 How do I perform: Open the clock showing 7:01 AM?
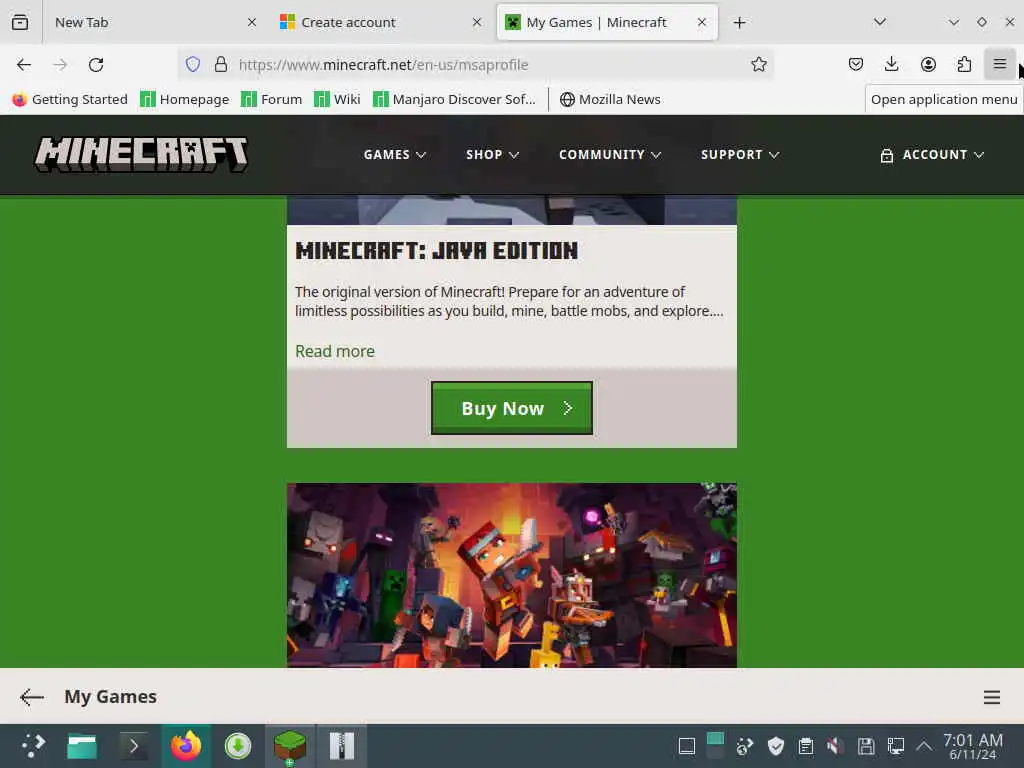973,746
